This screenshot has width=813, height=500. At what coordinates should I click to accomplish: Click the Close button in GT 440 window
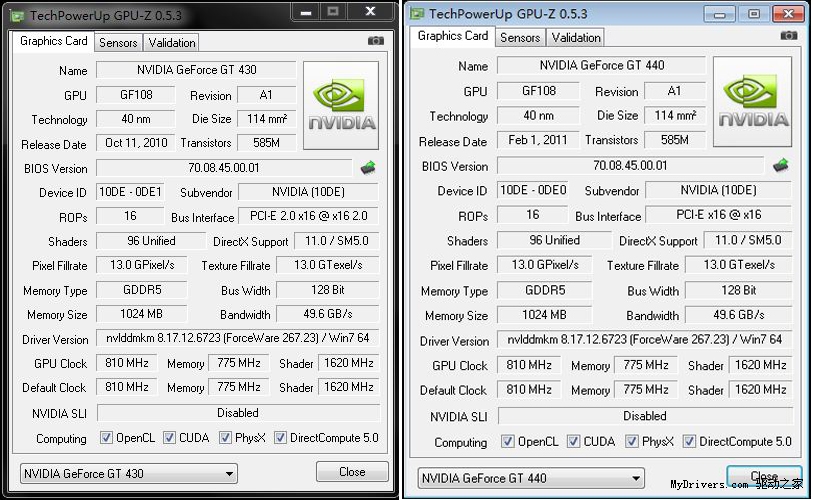tap(764, 476)
